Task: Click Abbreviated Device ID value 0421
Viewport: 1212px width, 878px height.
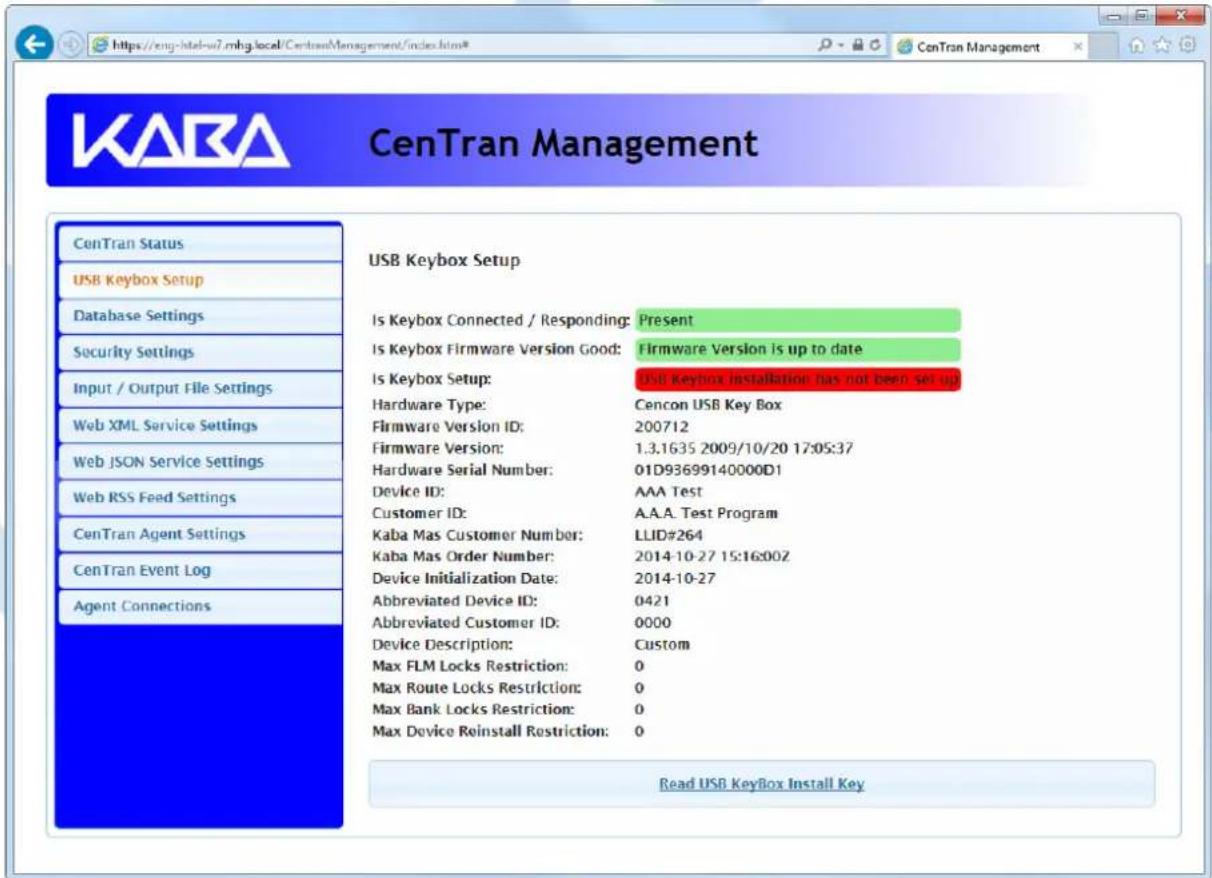Action: 652,601
